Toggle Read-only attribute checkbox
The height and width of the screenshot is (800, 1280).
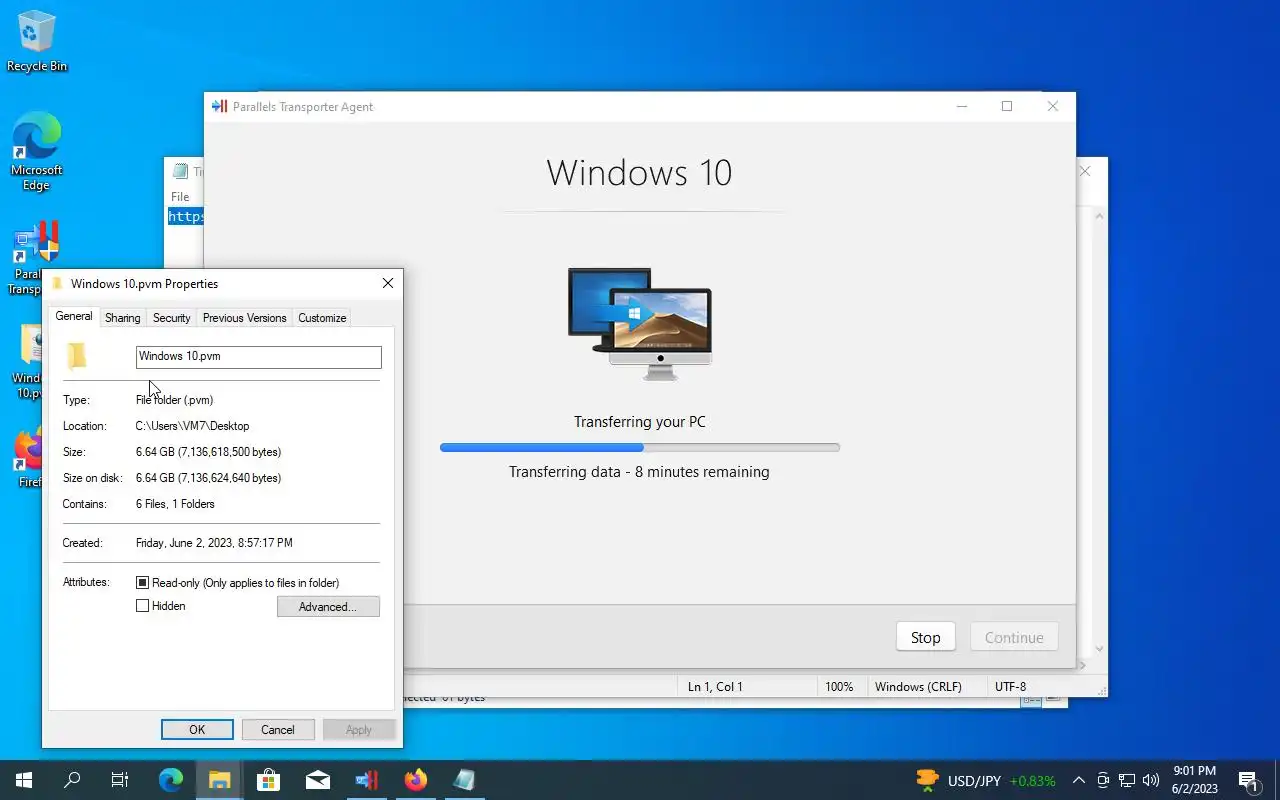pyautogui.click(x=142, y=582)
